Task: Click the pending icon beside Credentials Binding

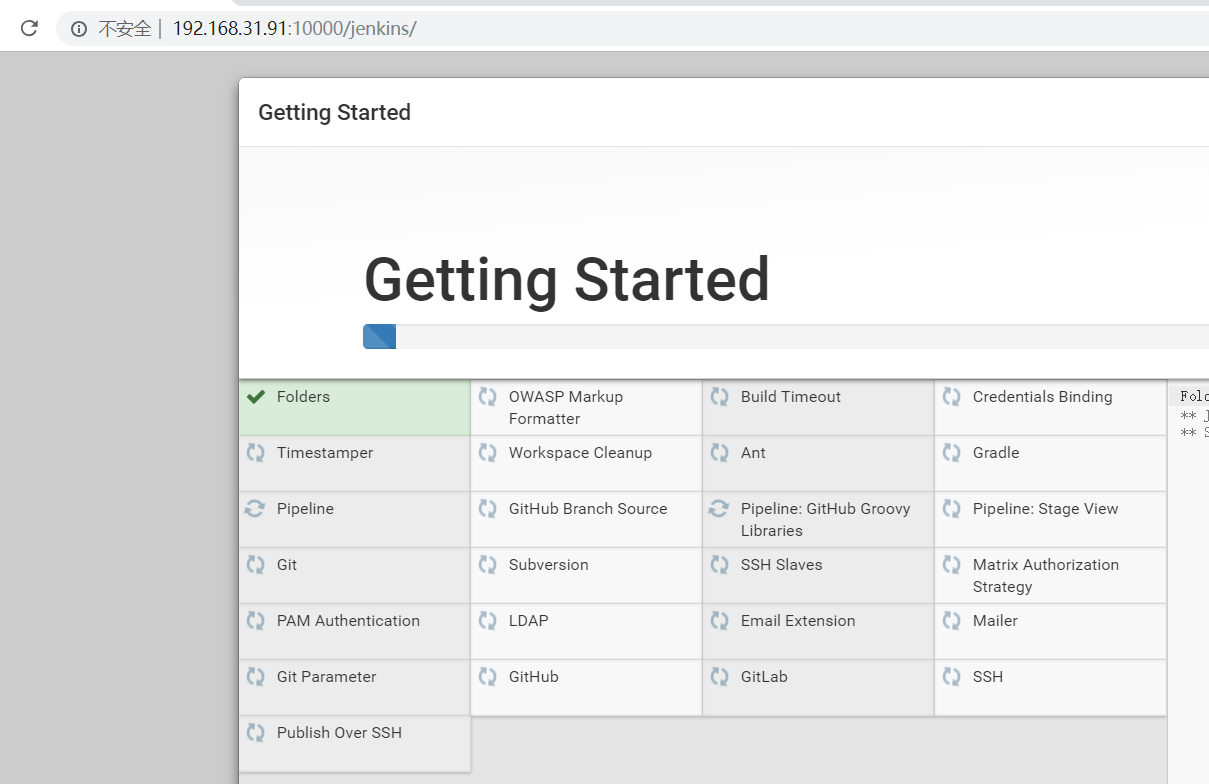Action: tap(952, 397)
